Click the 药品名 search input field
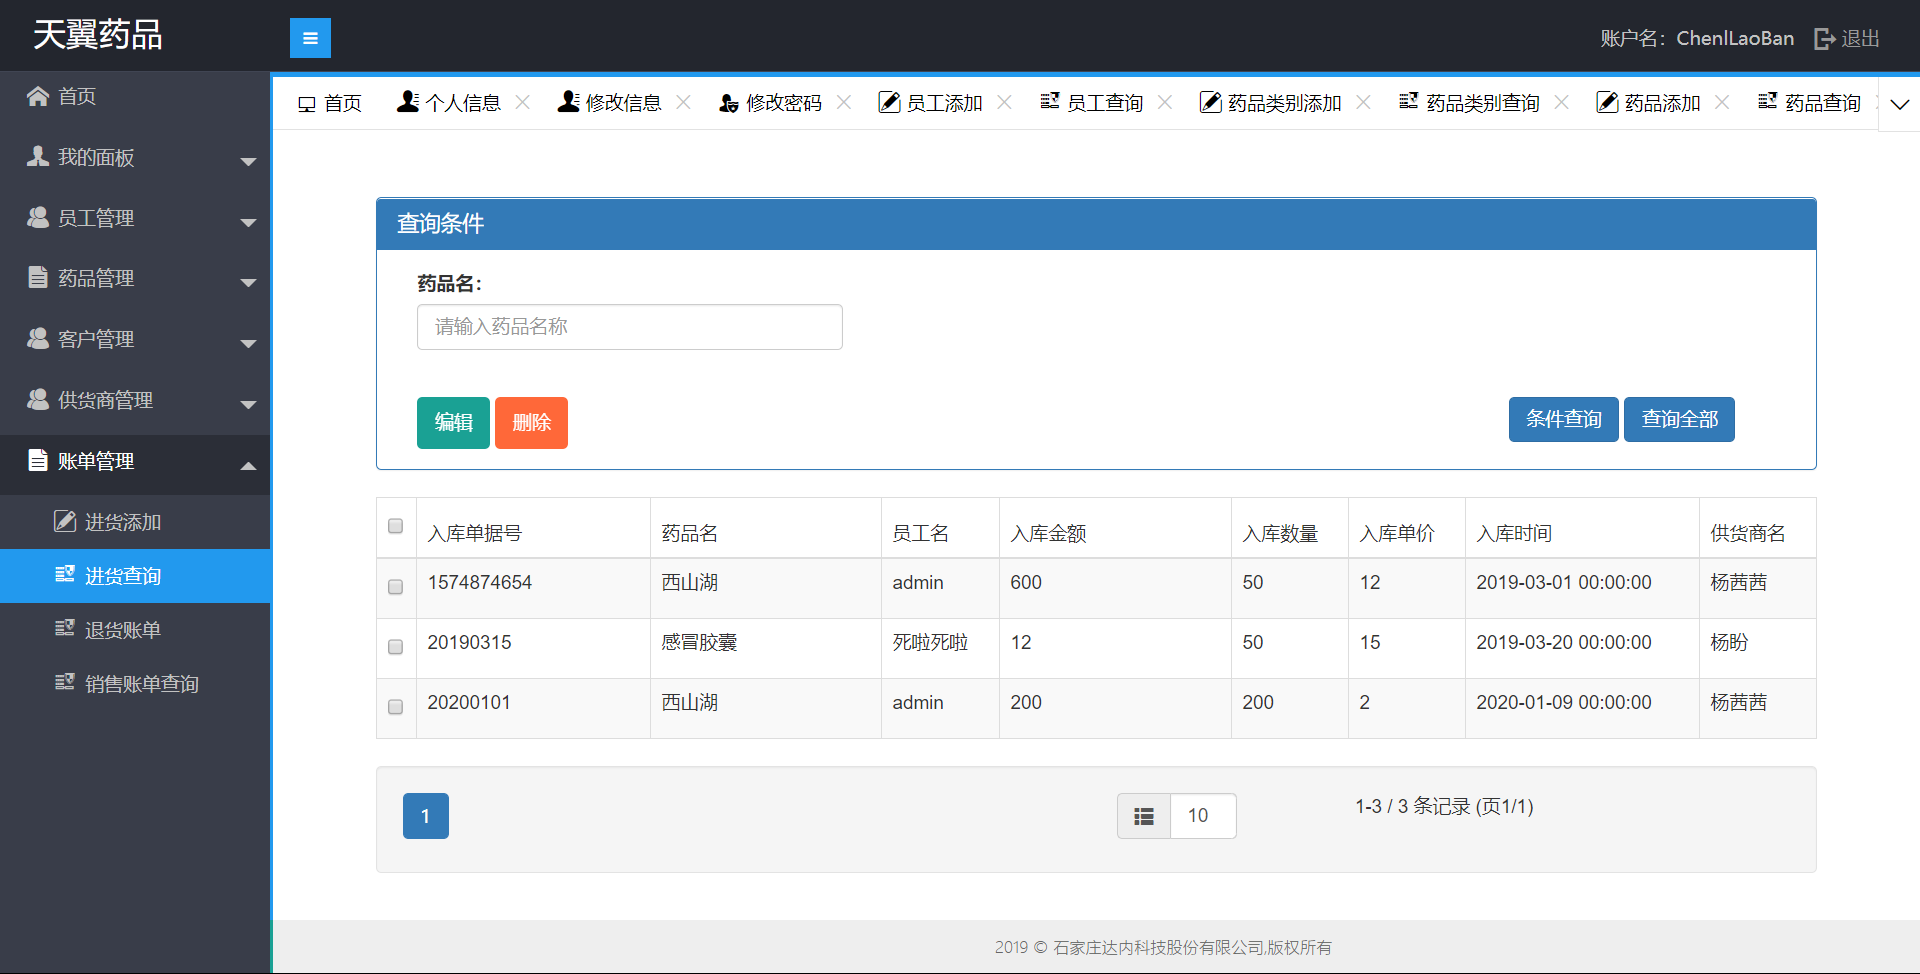Image resolution: width=1920 pixels, height=974 pixels. (x=629, y=327)
